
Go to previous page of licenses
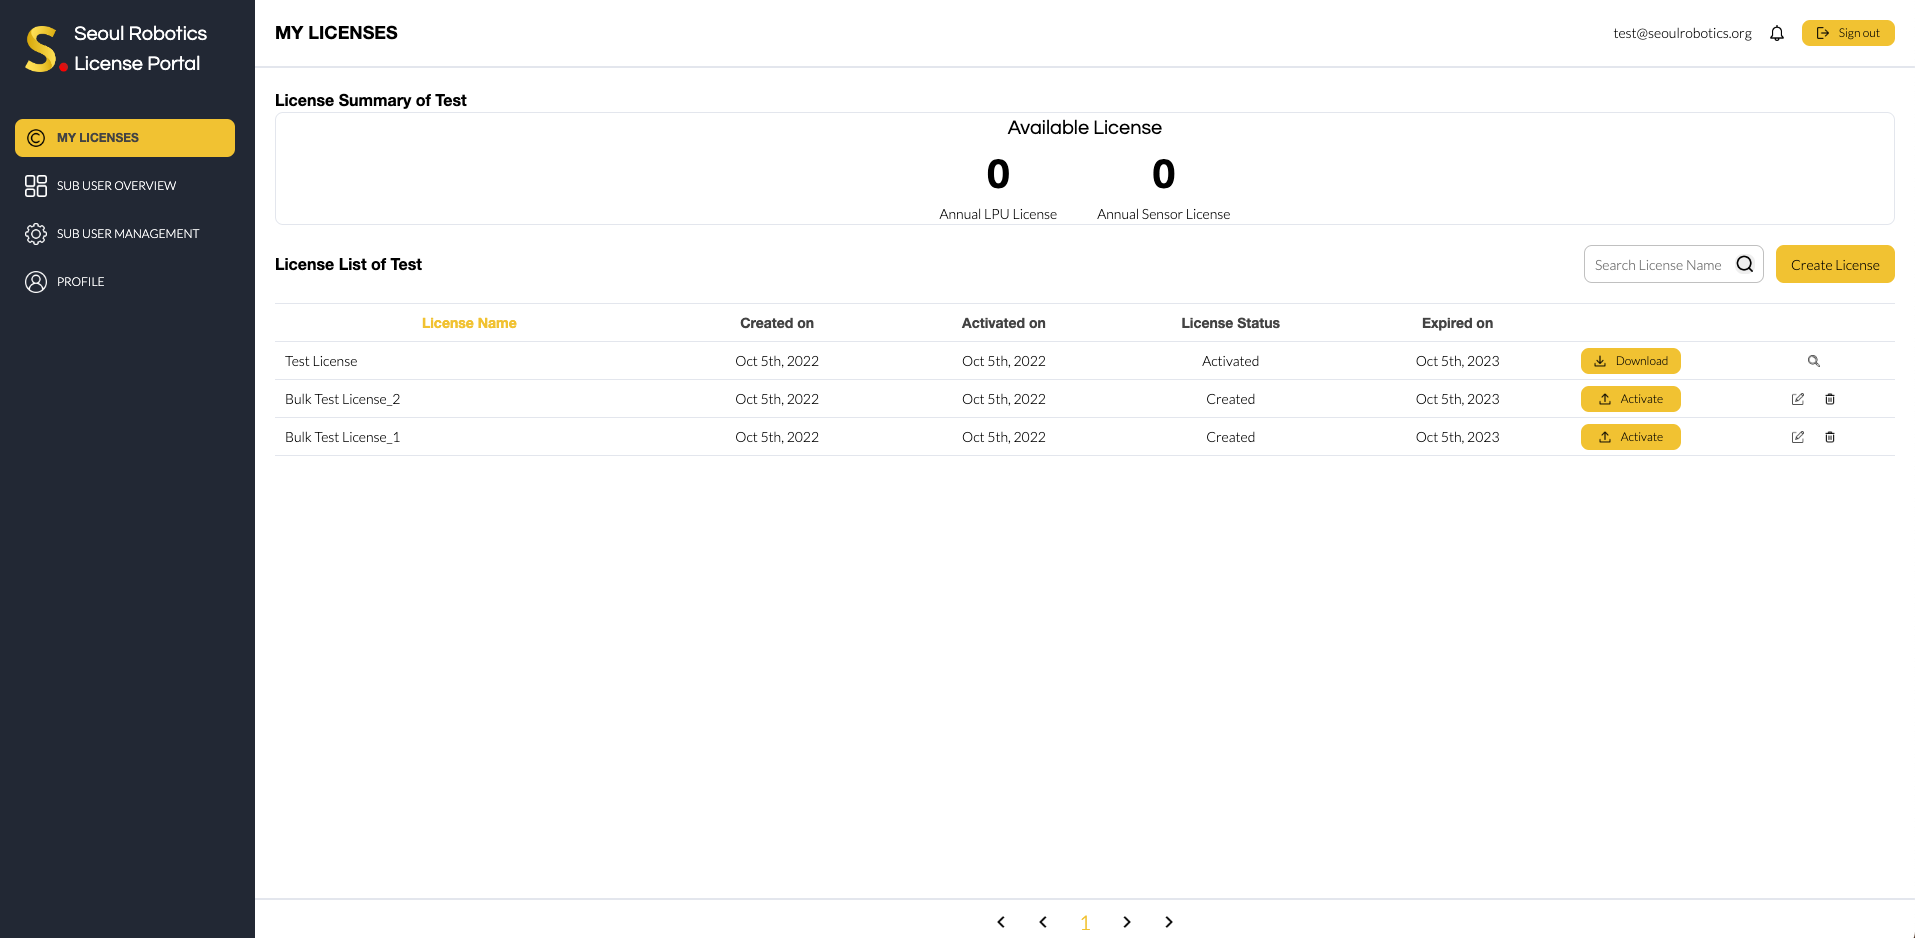(1043, 922)
